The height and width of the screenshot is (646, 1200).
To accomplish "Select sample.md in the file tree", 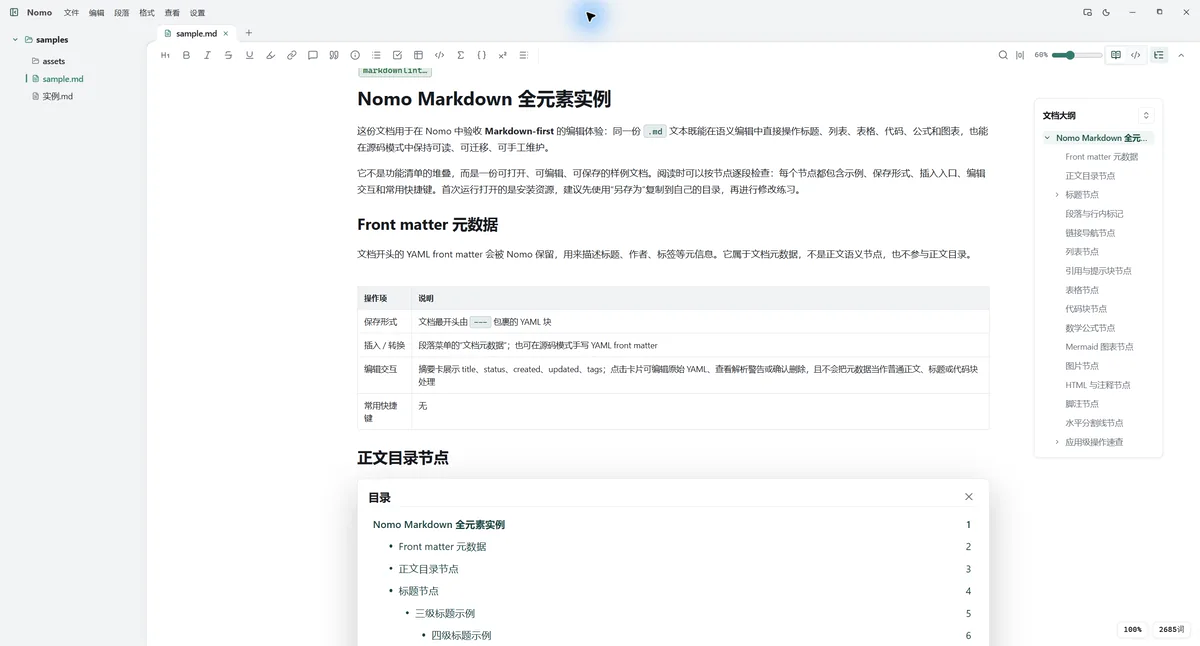I will (57, 78).
